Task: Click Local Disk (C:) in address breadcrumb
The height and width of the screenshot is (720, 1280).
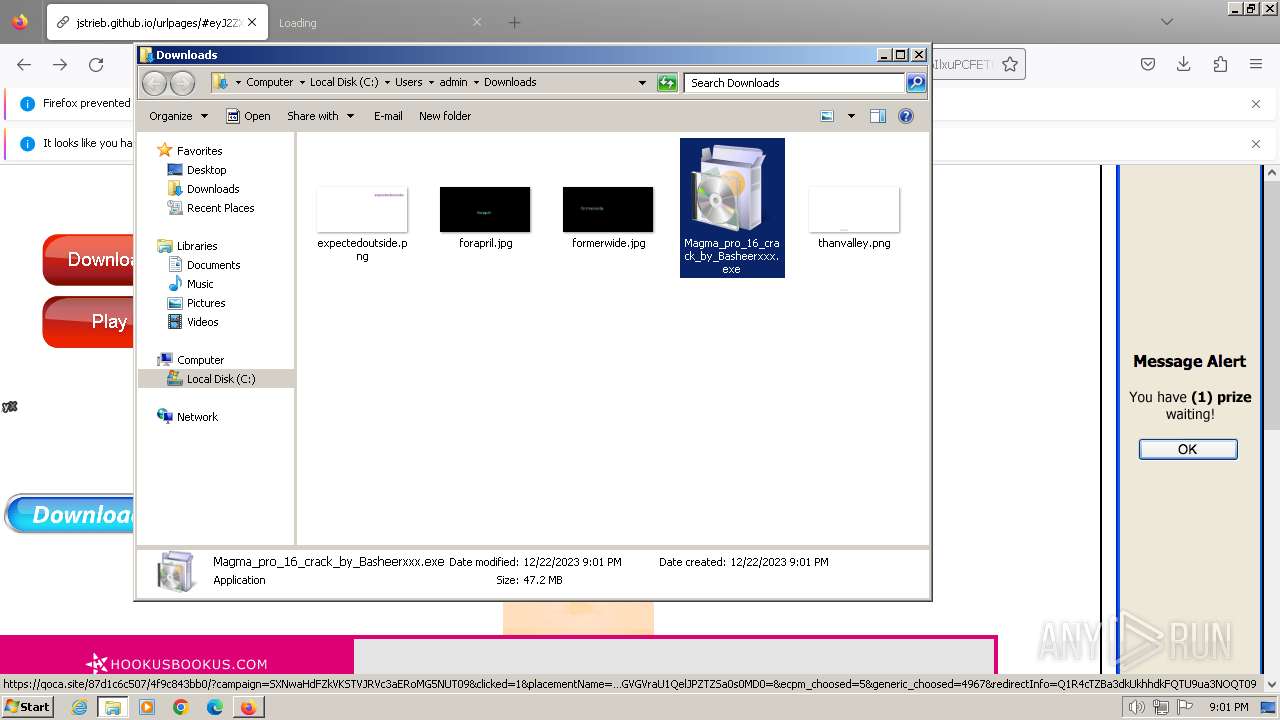Action: click(344, 82)
